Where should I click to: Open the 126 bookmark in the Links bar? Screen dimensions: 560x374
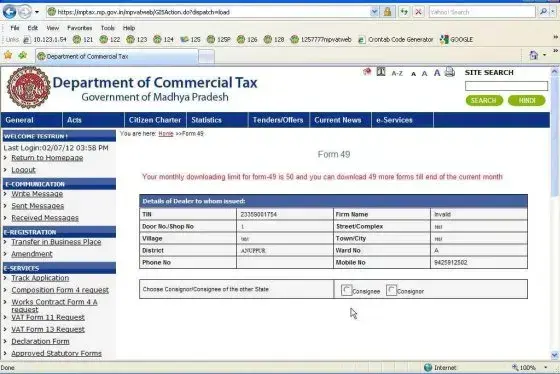pos(247,39)
